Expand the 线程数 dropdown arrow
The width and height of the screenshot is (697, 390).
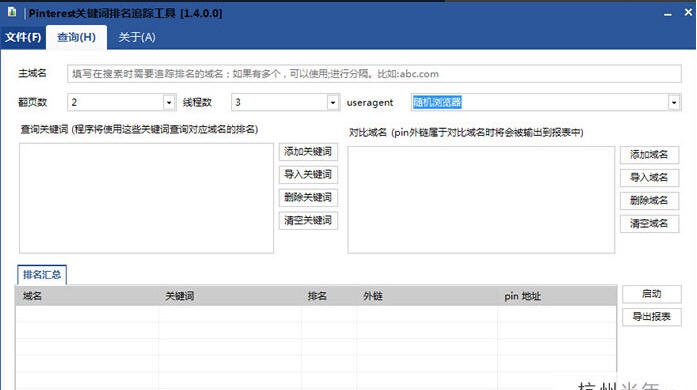coord(332,103)
